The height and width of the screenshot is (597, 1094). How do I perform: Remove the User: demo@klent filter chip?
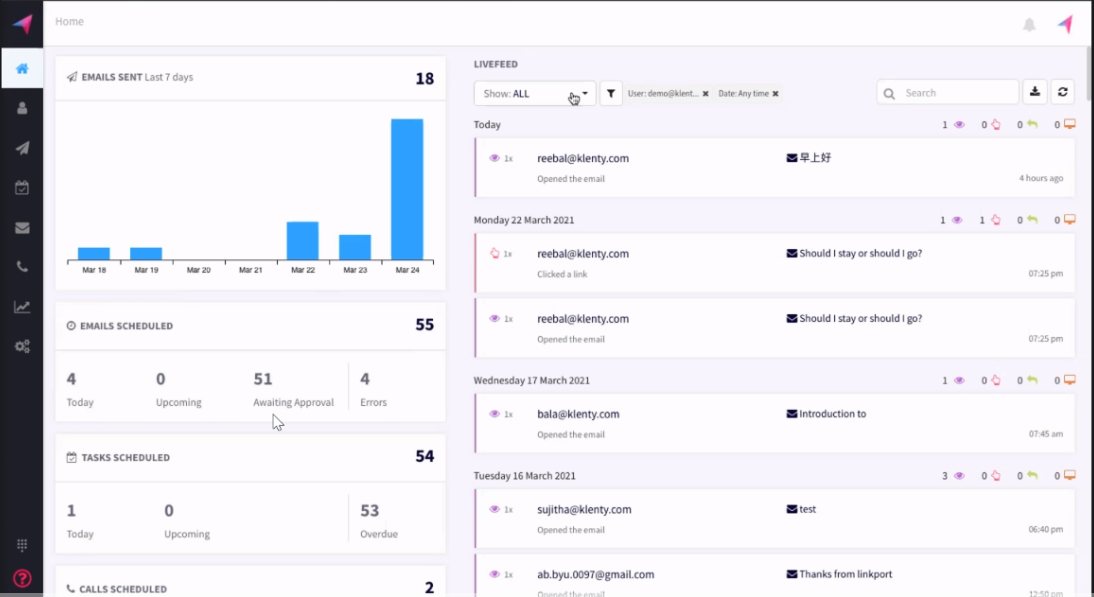click(707, 93)
